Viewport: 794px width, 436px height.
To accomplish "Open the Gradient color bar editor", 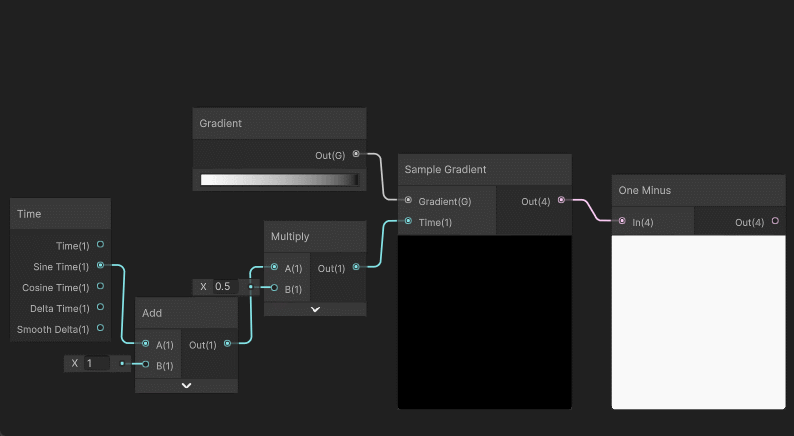I will [x=279, y=180].
